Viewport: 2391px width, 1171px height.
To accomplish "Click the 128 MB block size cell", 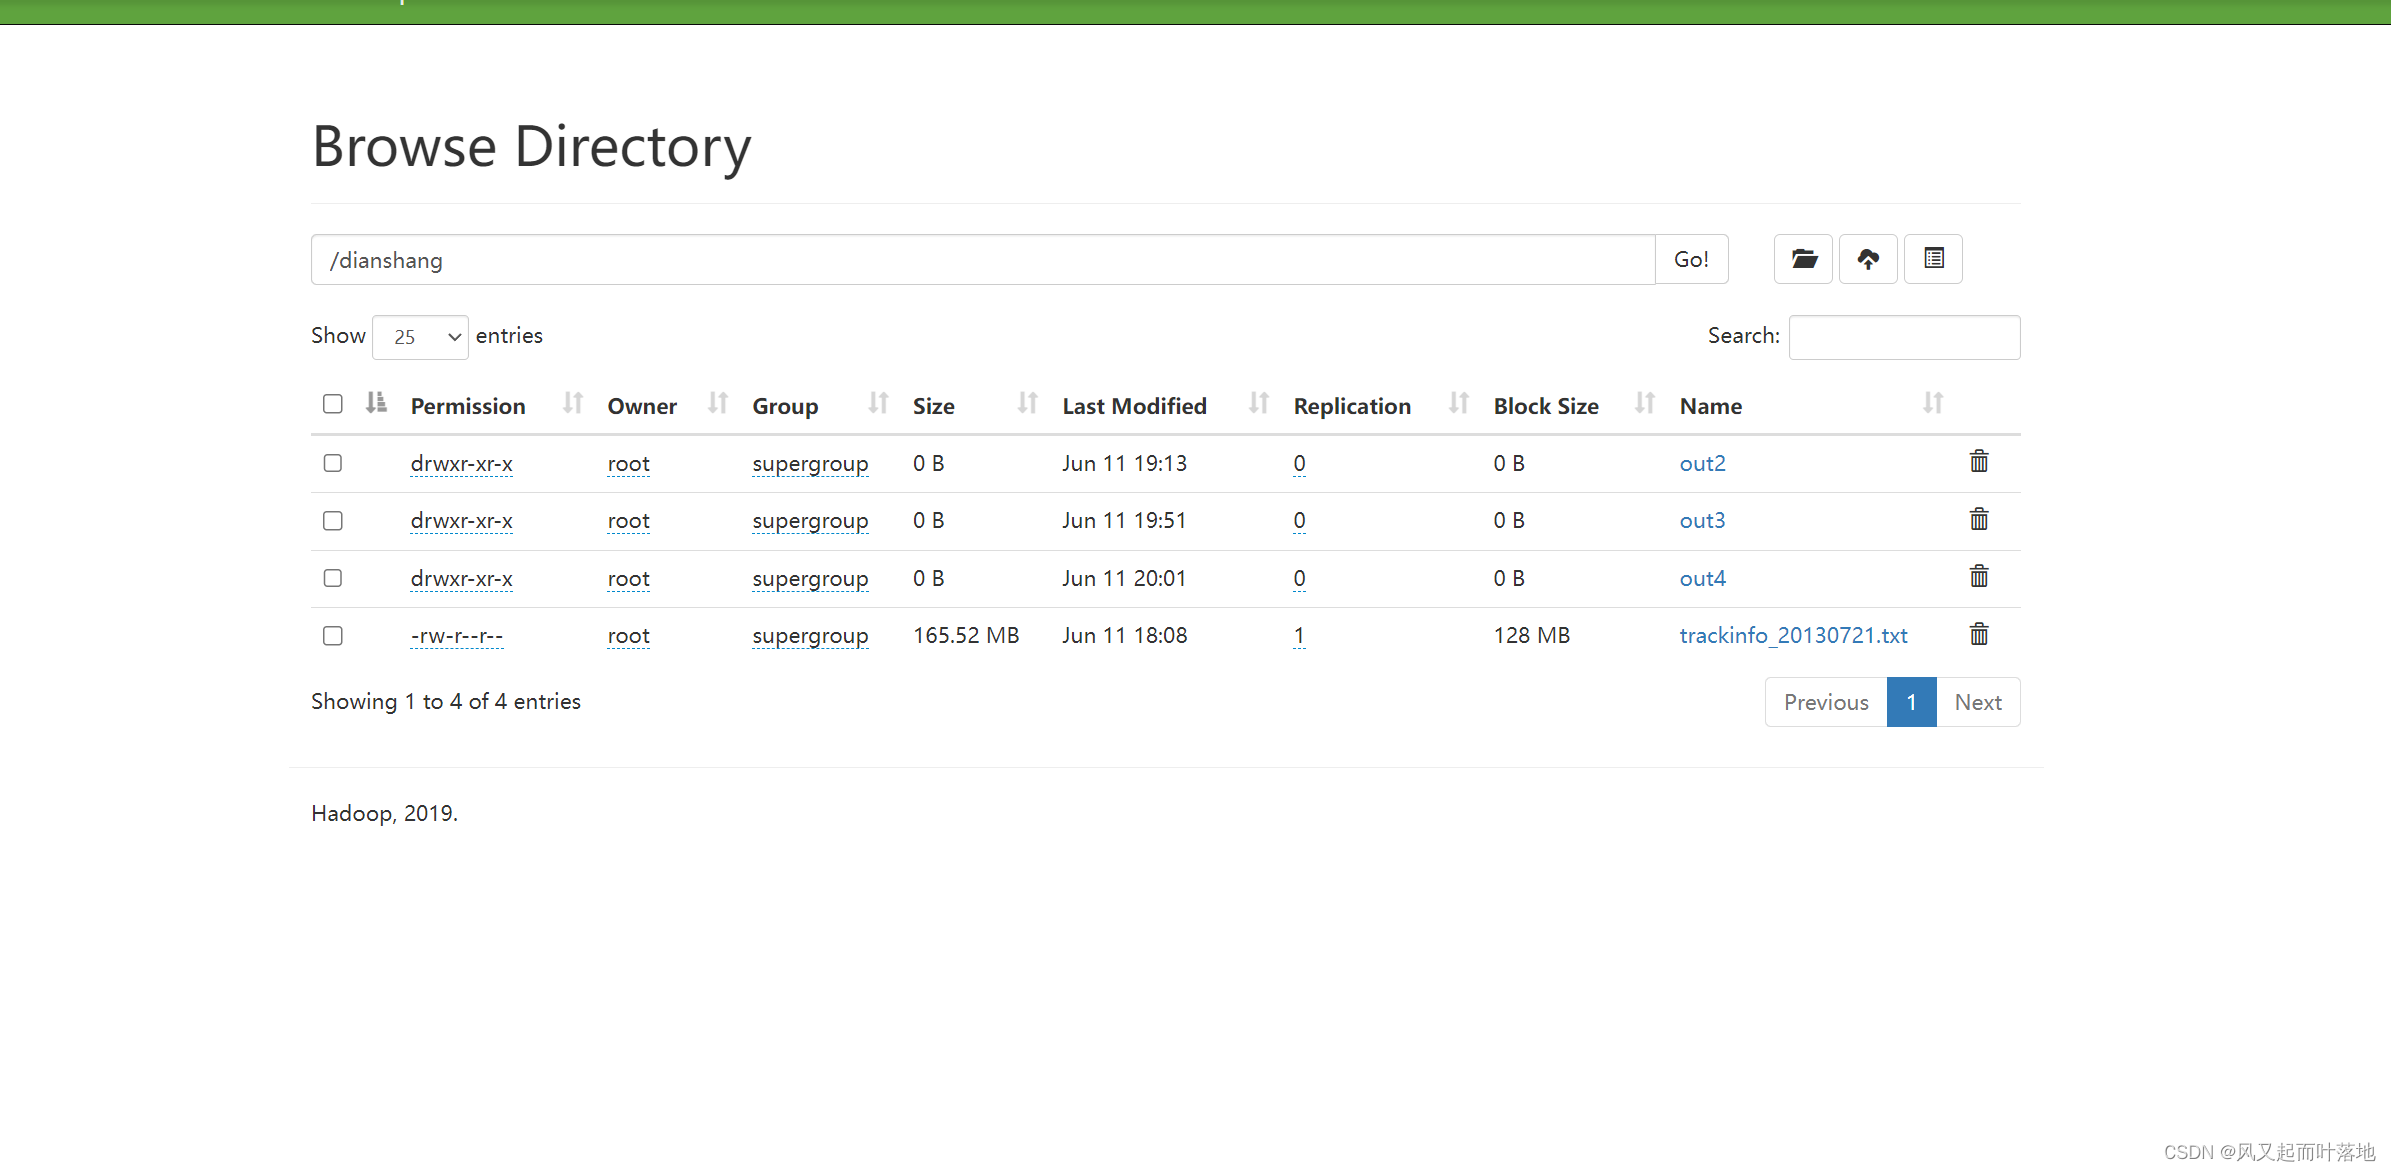I will (1531, 635).
